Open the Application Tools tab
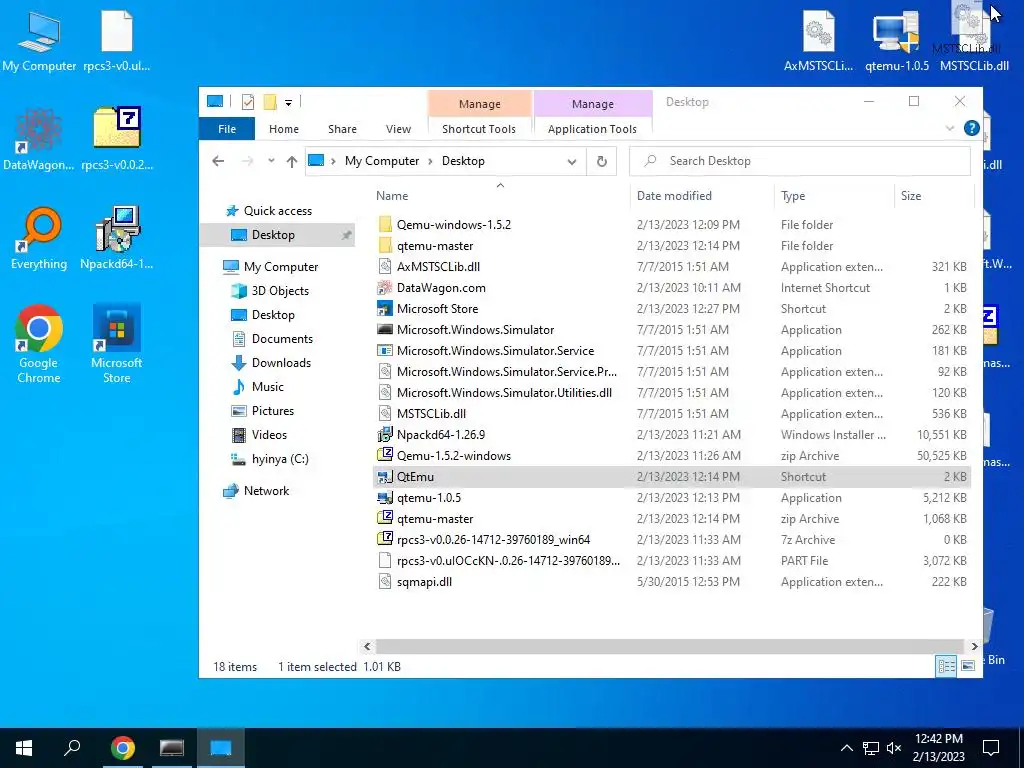Screen dimensions: 1024x768 point(592,129)
